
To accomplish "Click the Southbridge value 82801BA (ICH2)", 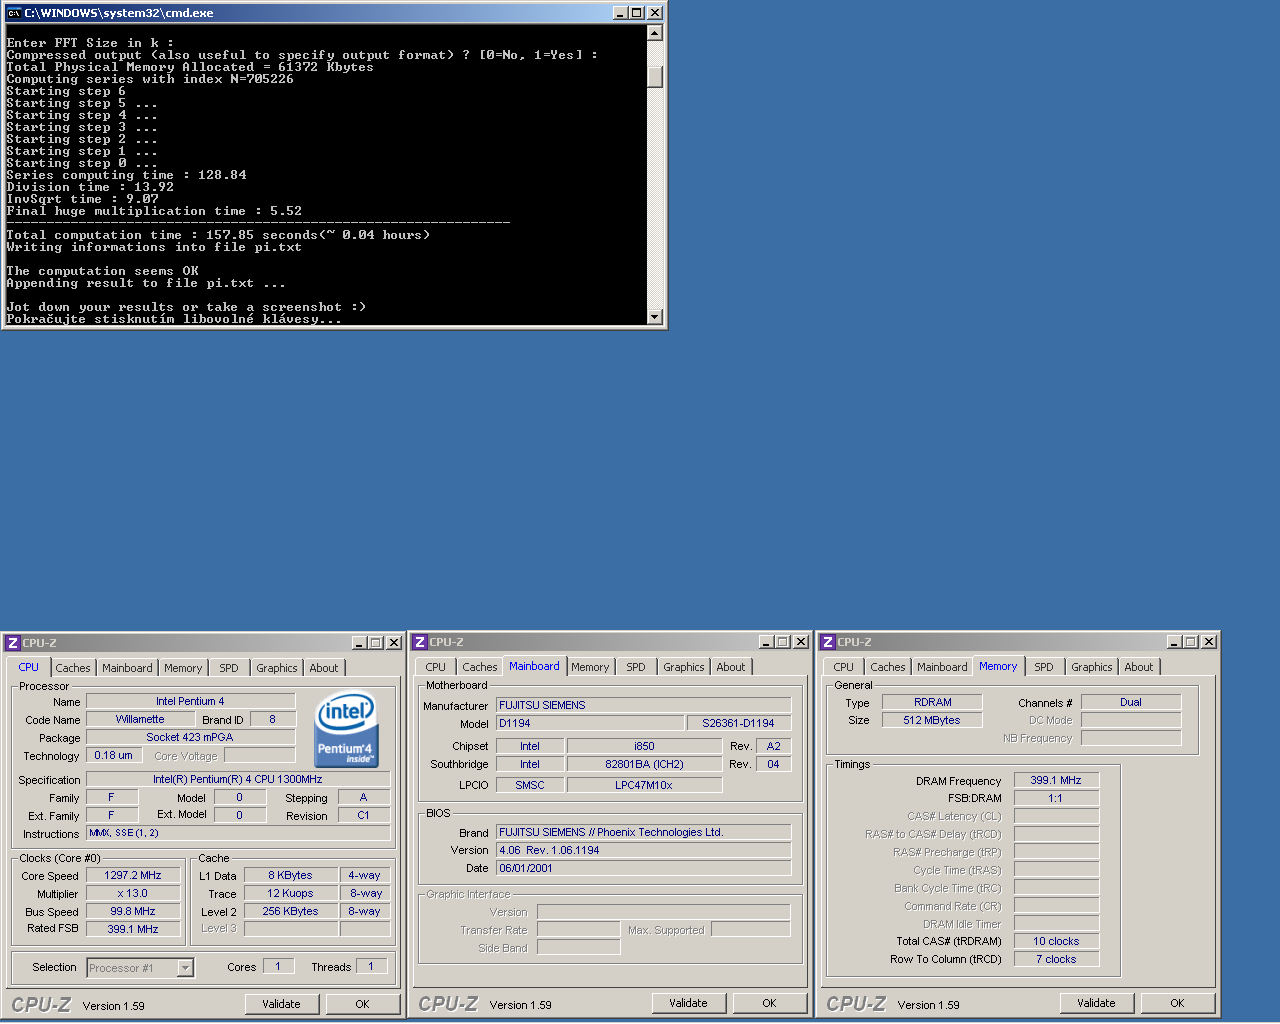I will point(644,764).
